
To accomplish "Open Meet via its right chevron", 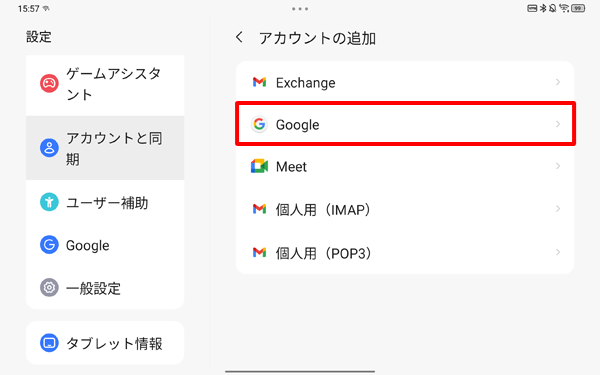I will (558, 166).
